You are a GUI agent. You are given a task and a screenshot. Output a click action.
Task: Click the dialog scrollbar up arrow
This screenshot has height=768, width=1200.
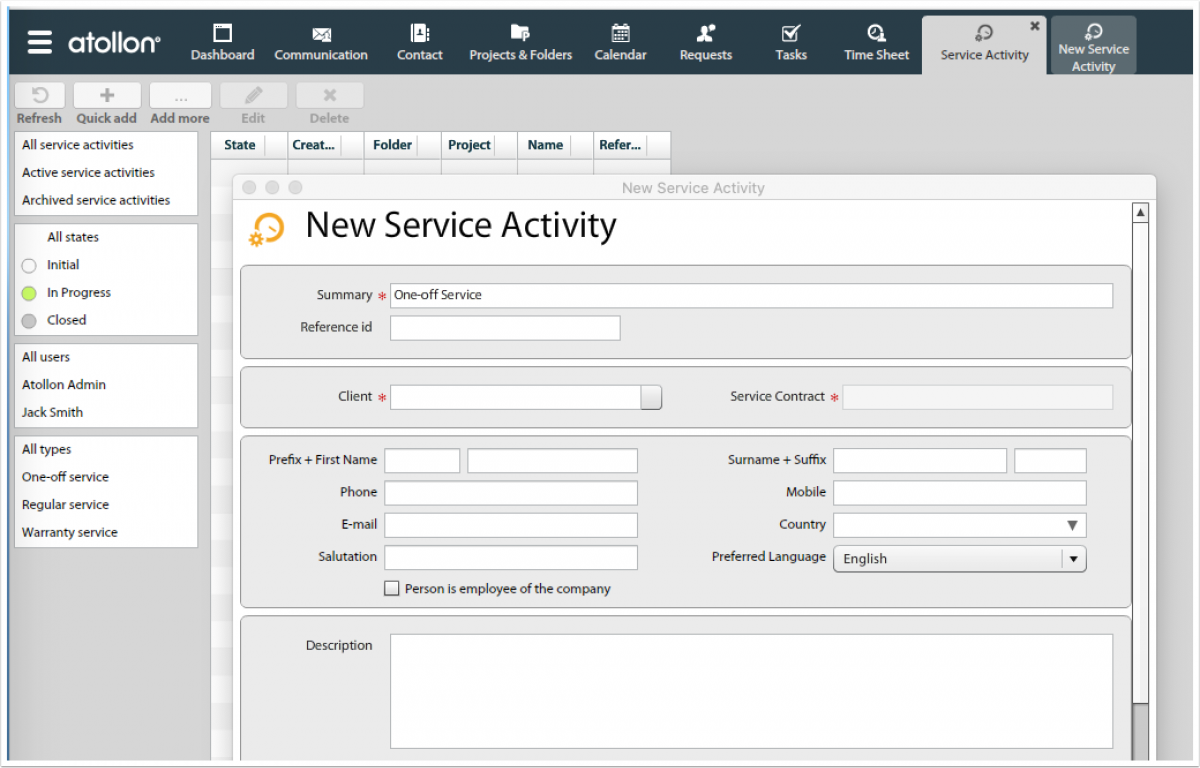point(1140,213)
